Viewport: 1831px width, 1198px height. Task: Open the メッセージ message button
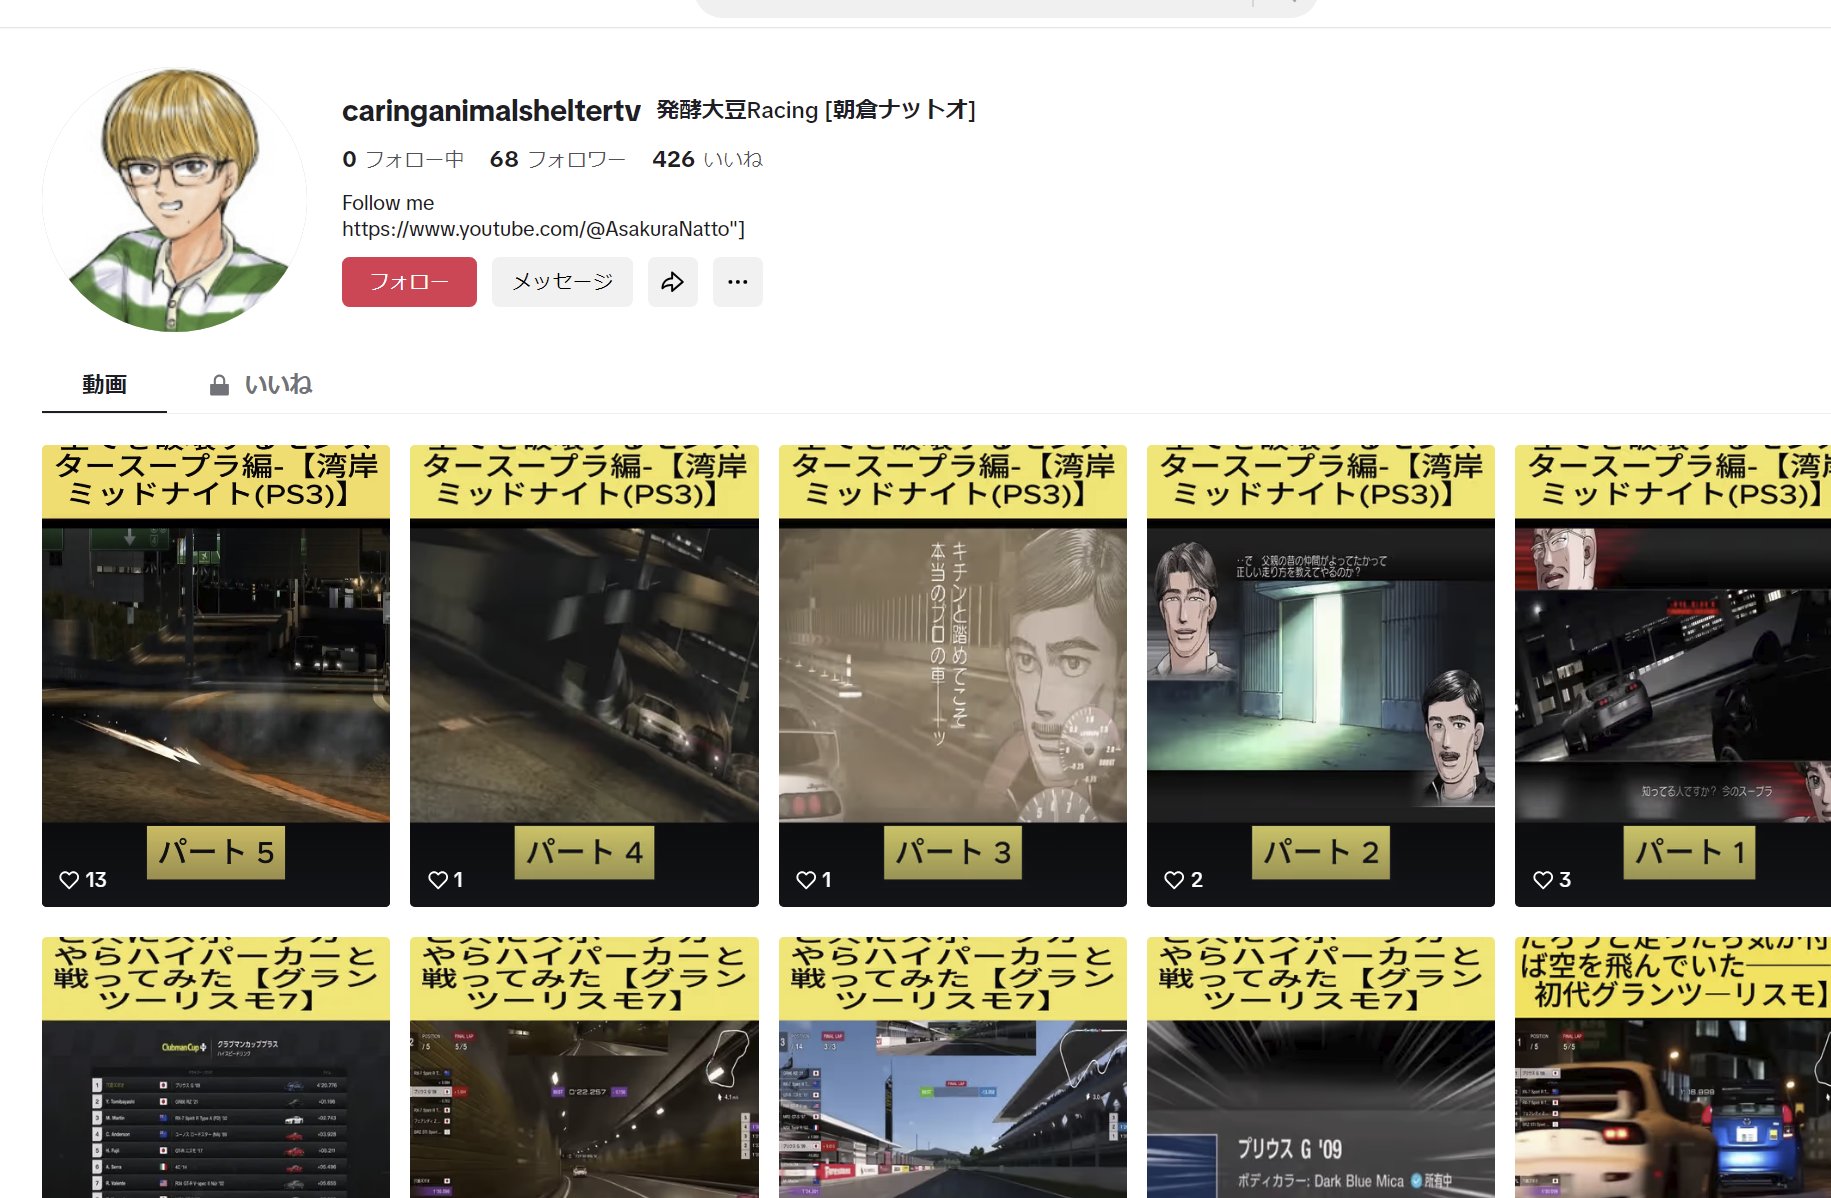point(562,282)
